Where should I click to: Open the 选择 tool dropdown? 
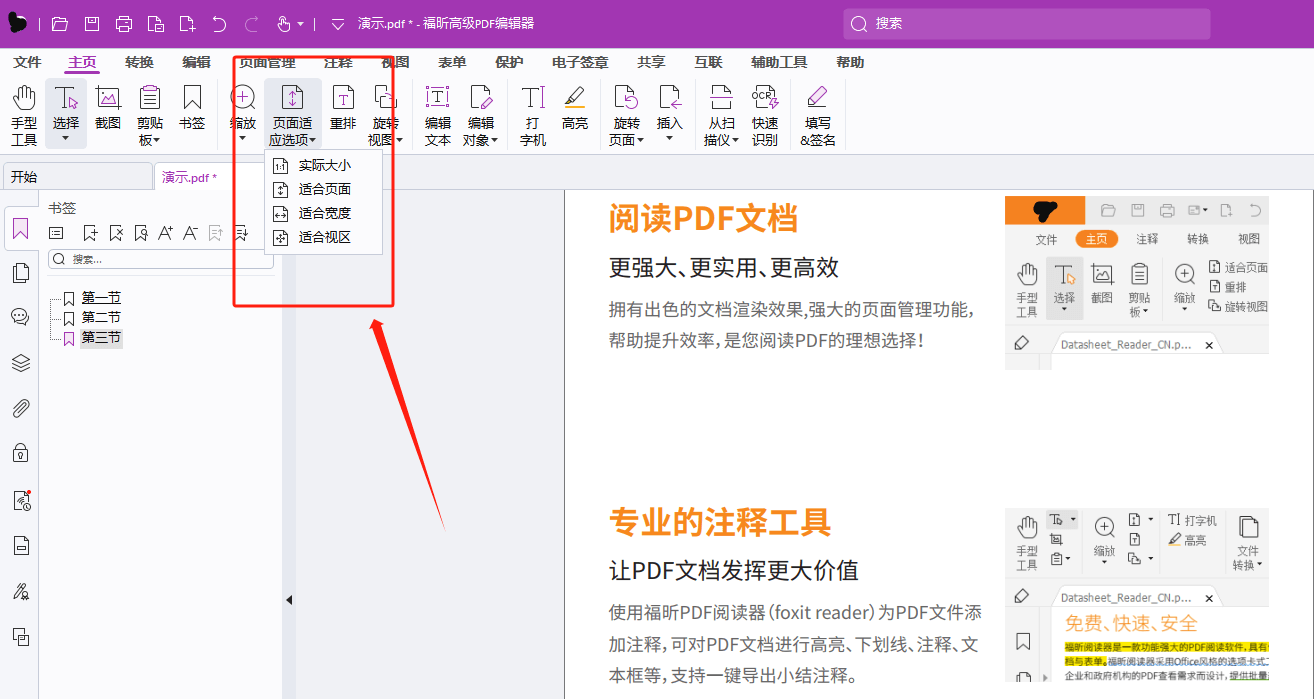(66, 138)
